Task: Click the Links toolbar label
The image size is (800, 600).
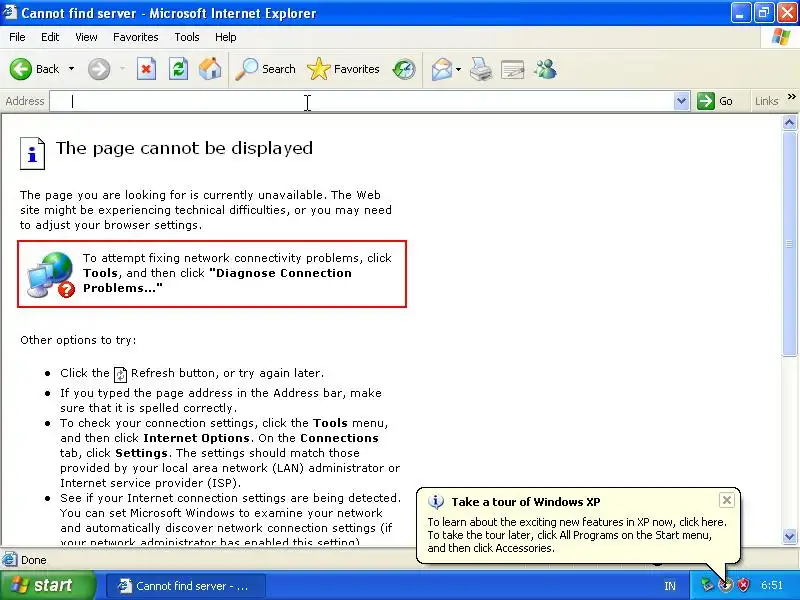Action: [767, 101]
